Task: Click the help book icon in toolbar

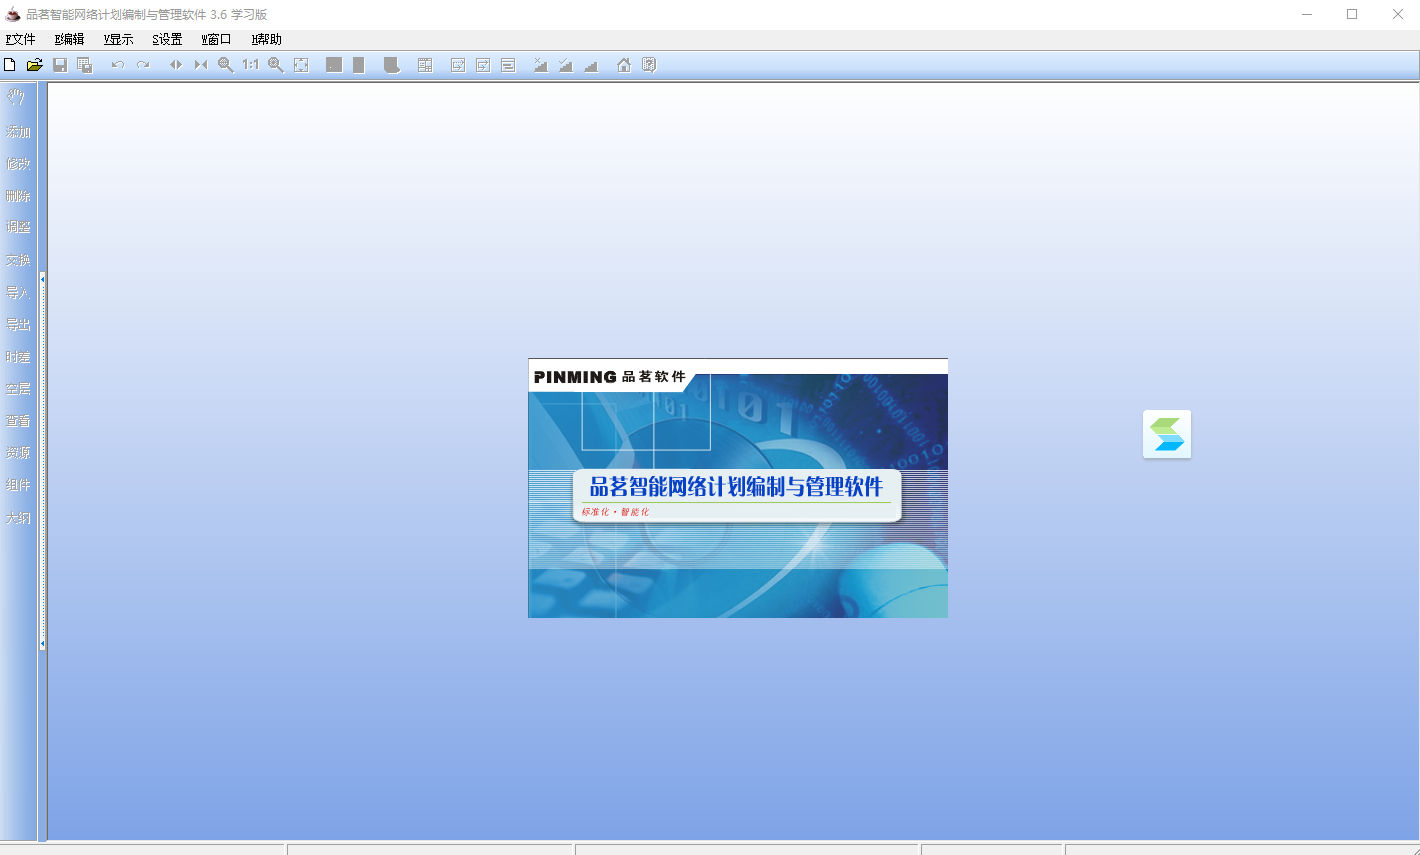Action: pyautogui.click(x=649, y=65)
